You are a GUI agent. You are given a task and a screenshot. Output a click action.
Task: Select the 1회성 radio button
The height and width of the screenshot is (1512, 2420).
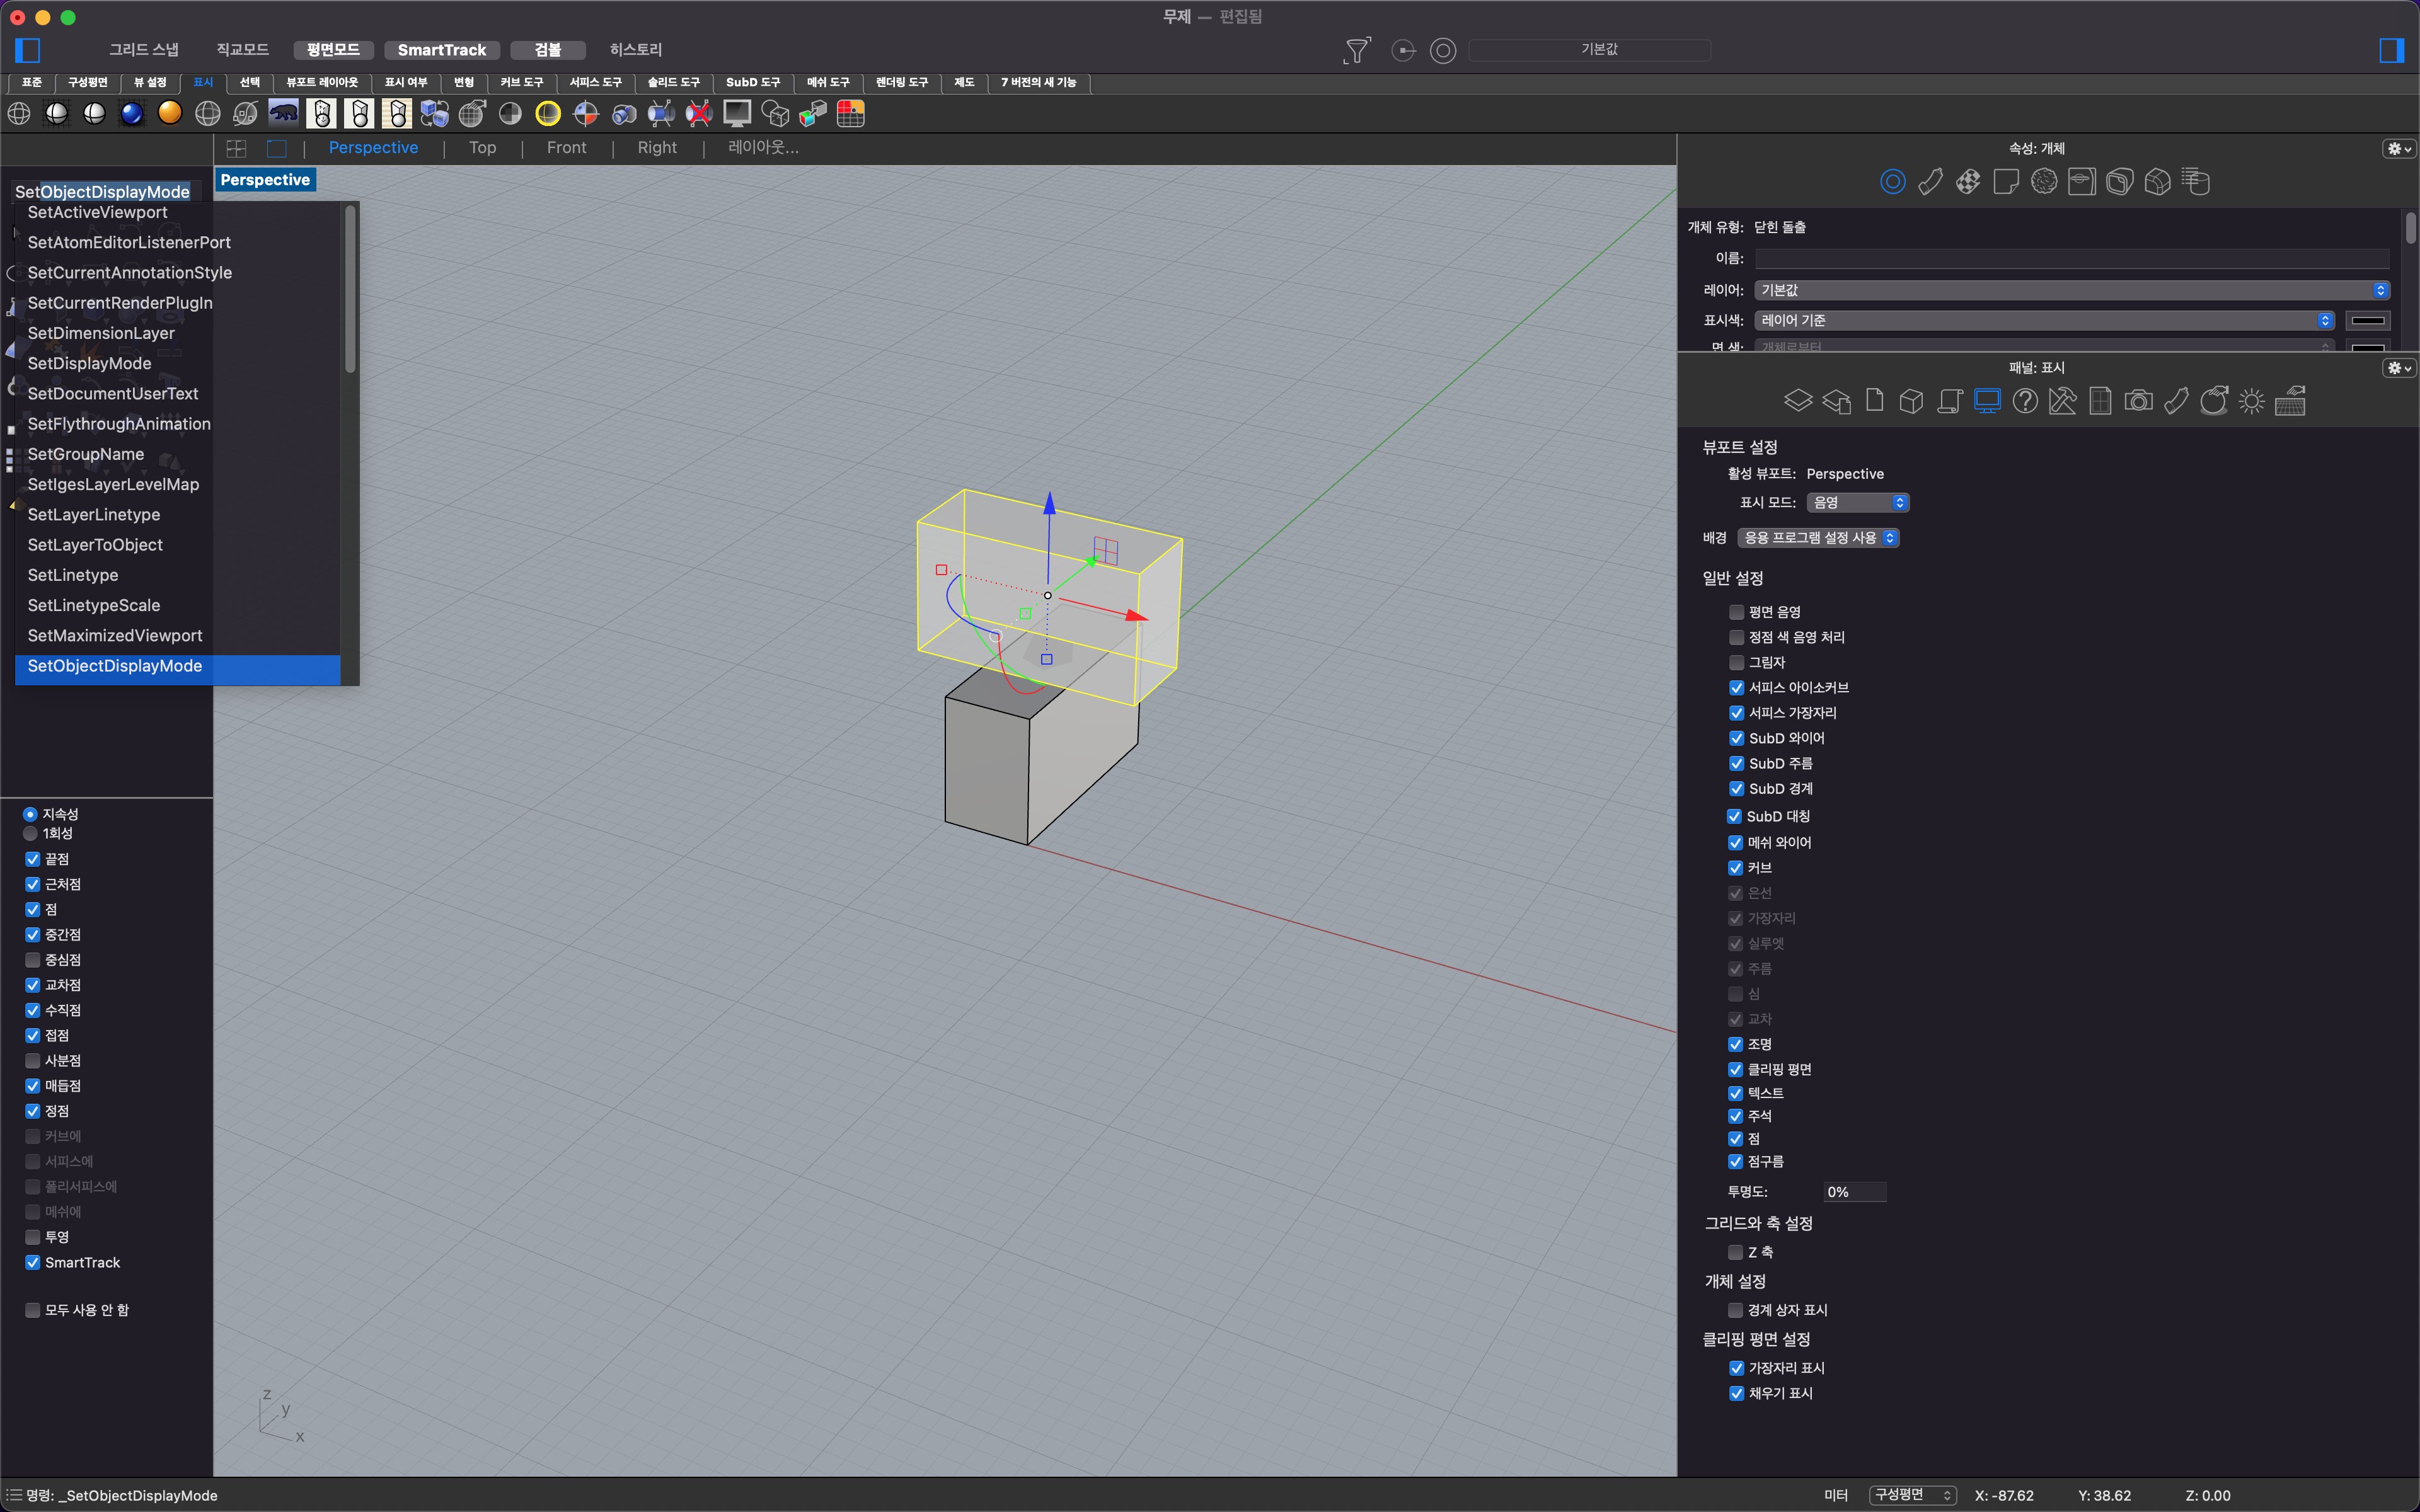pyautogui.click(x=30, y=833)
